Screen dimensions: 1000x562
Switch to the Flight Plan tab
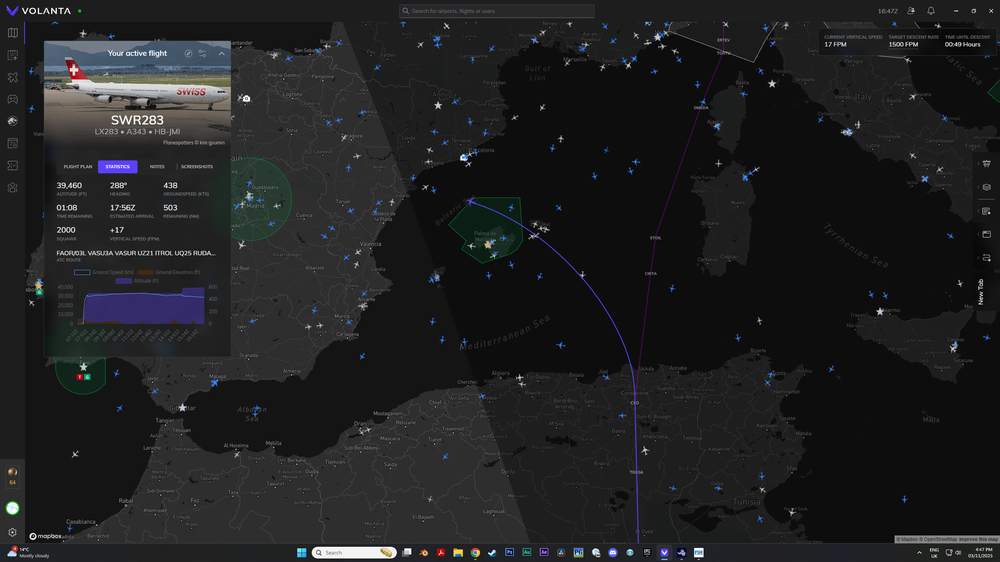click(x=78, y=167)
